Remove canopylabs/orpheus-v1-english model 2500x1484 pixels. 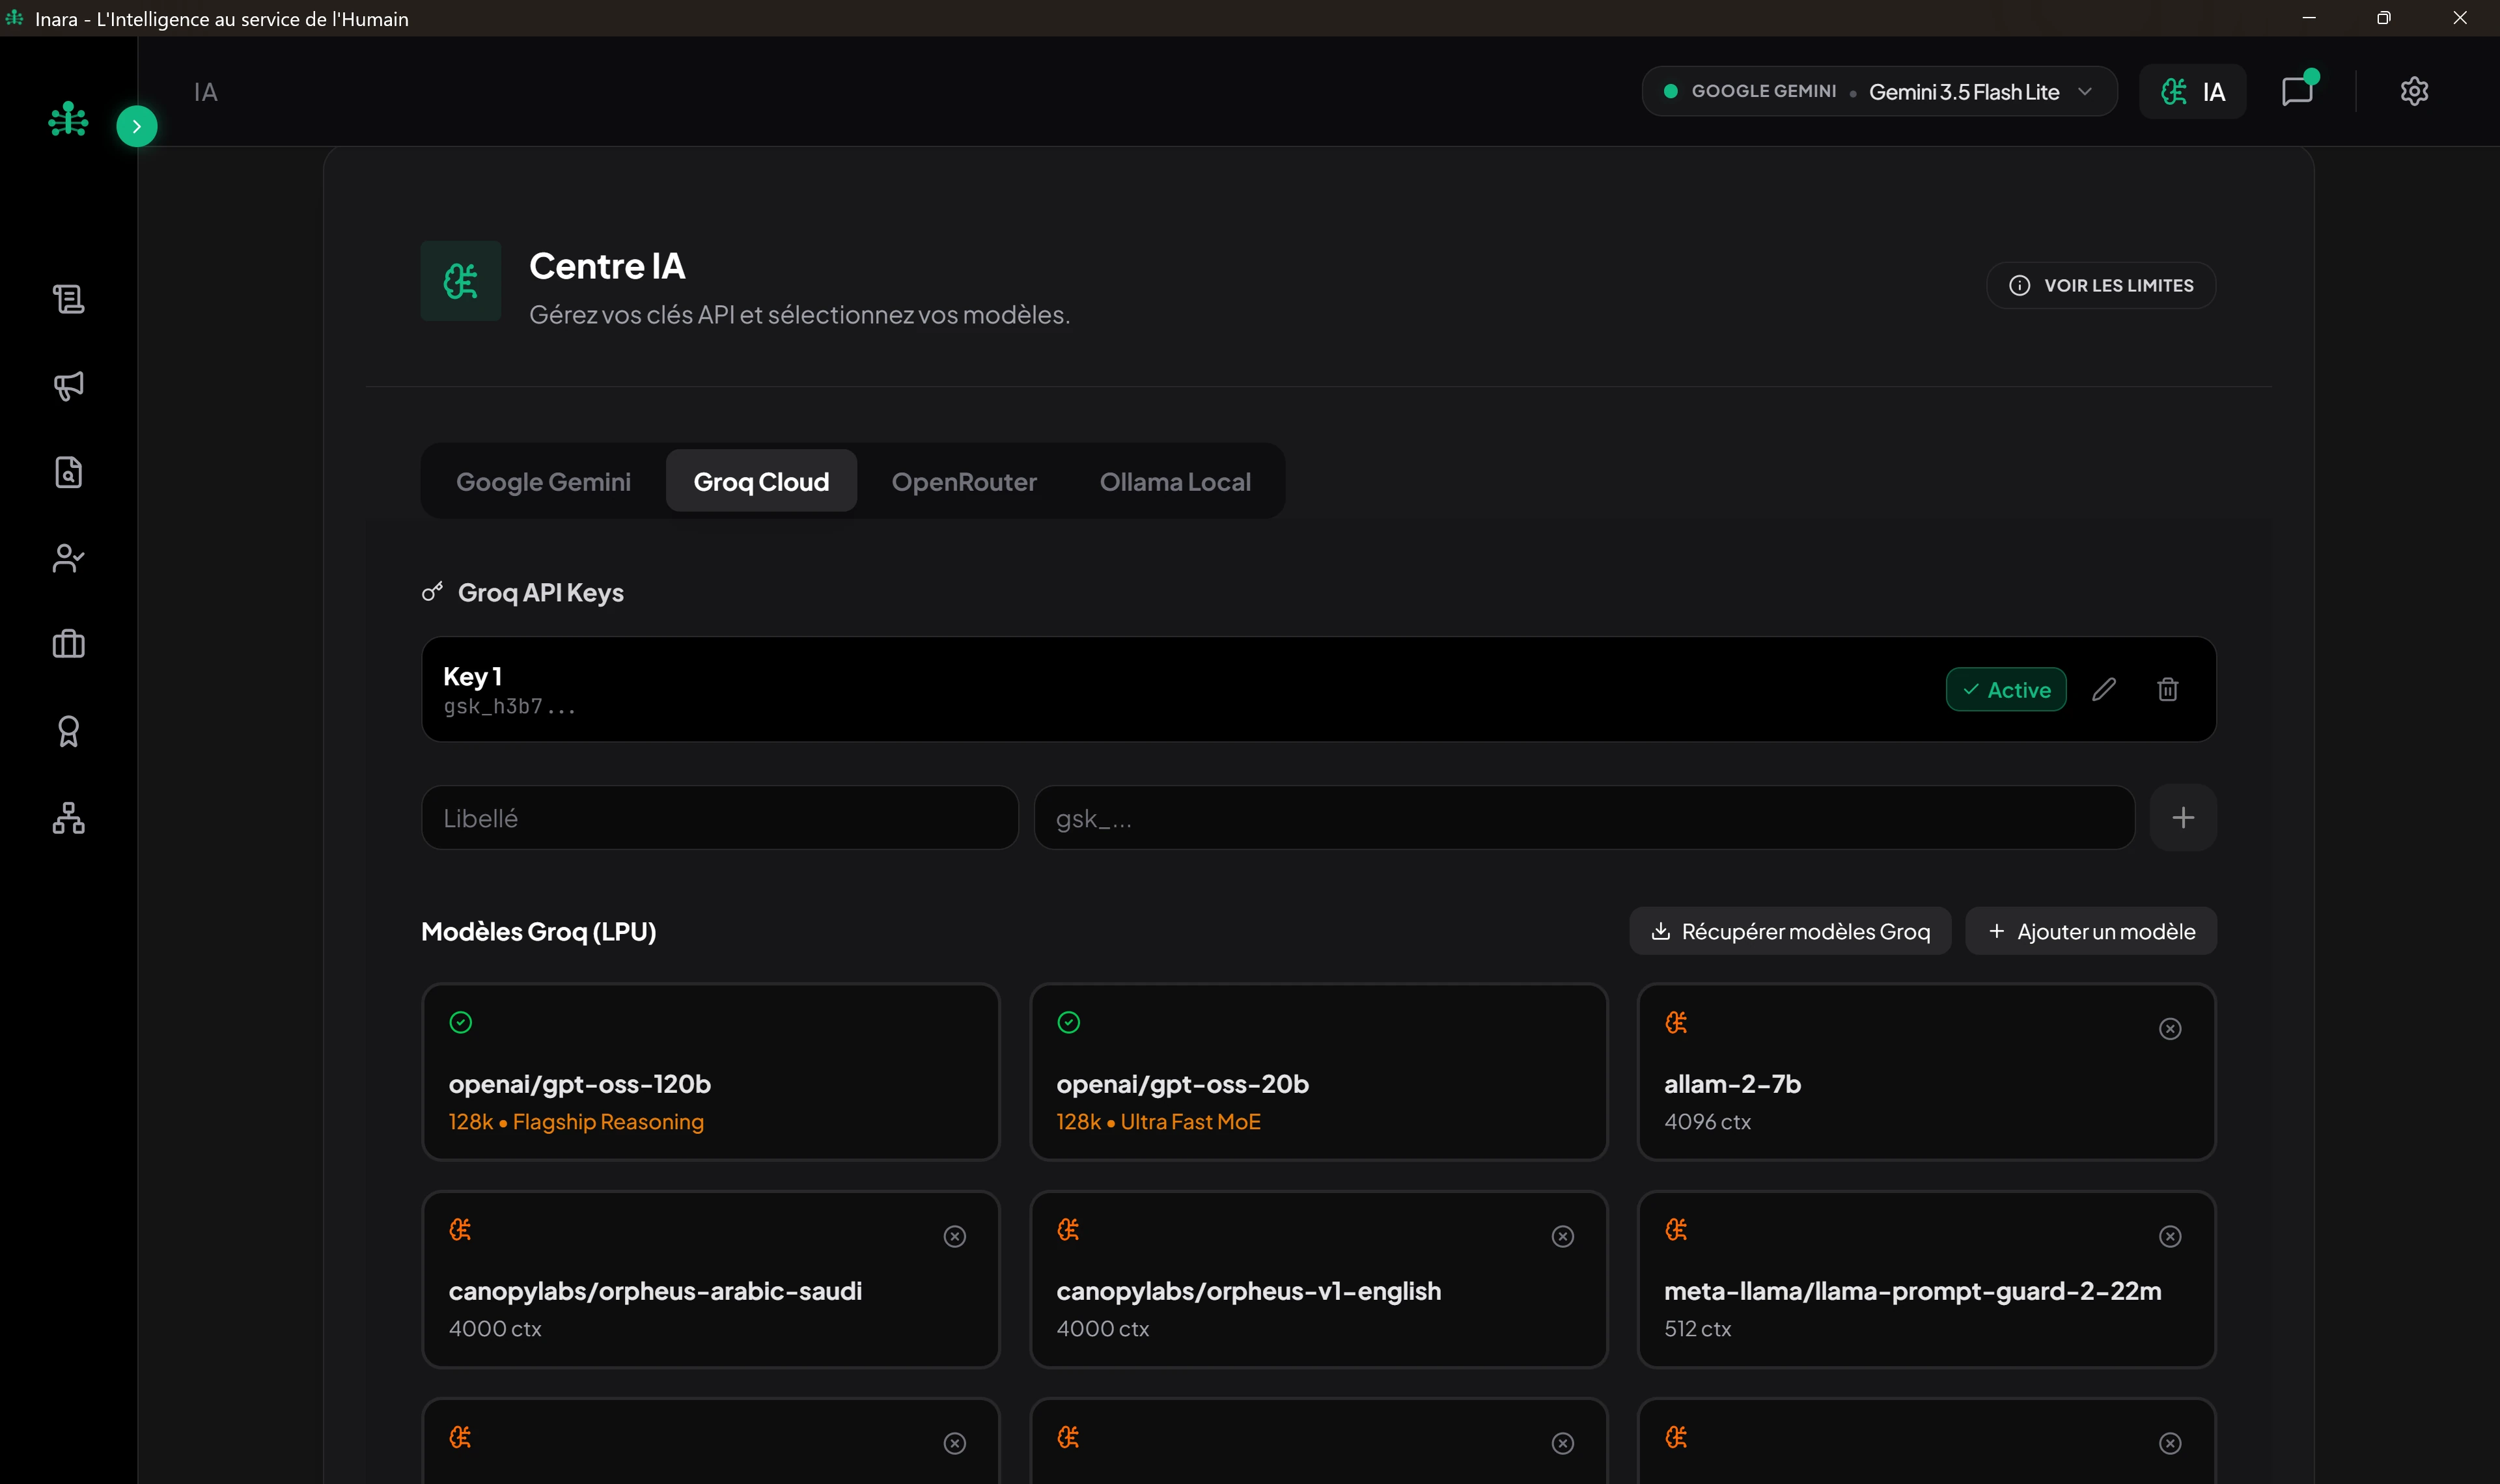[x=1563, y=1237]
